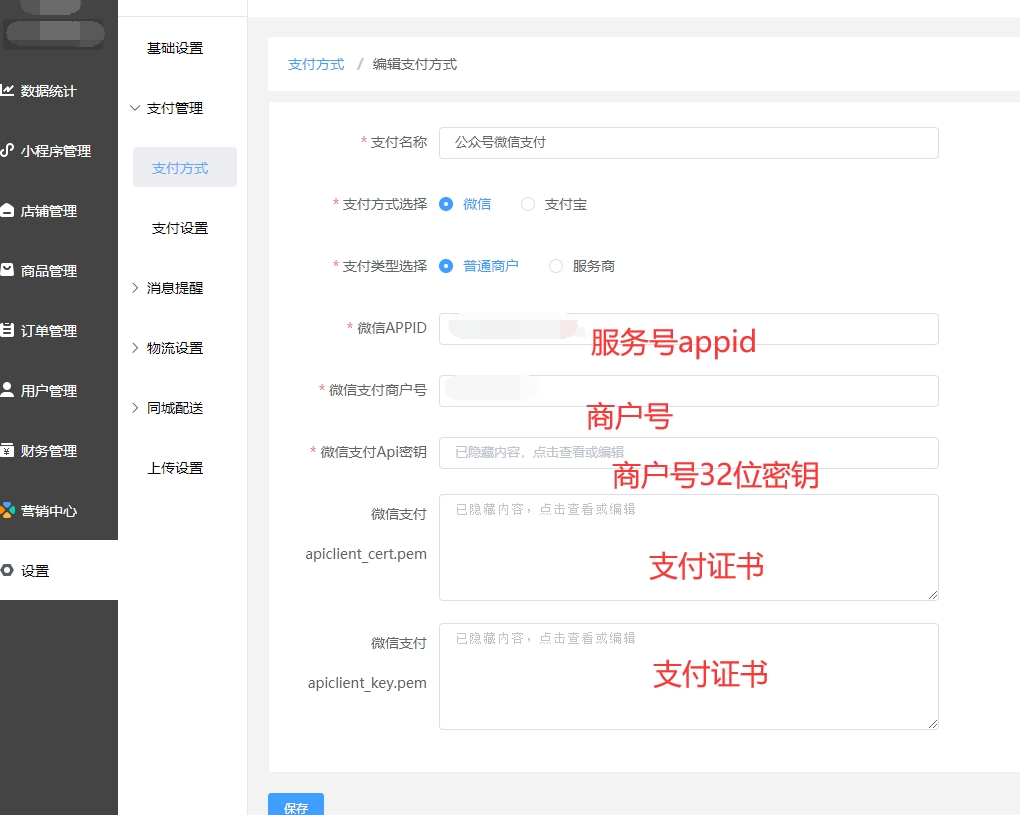Click apiclient_key.pem textarea resize handle
This screenshot has height=815, width=1020.
pyautogui.click(x=933, y=723)
